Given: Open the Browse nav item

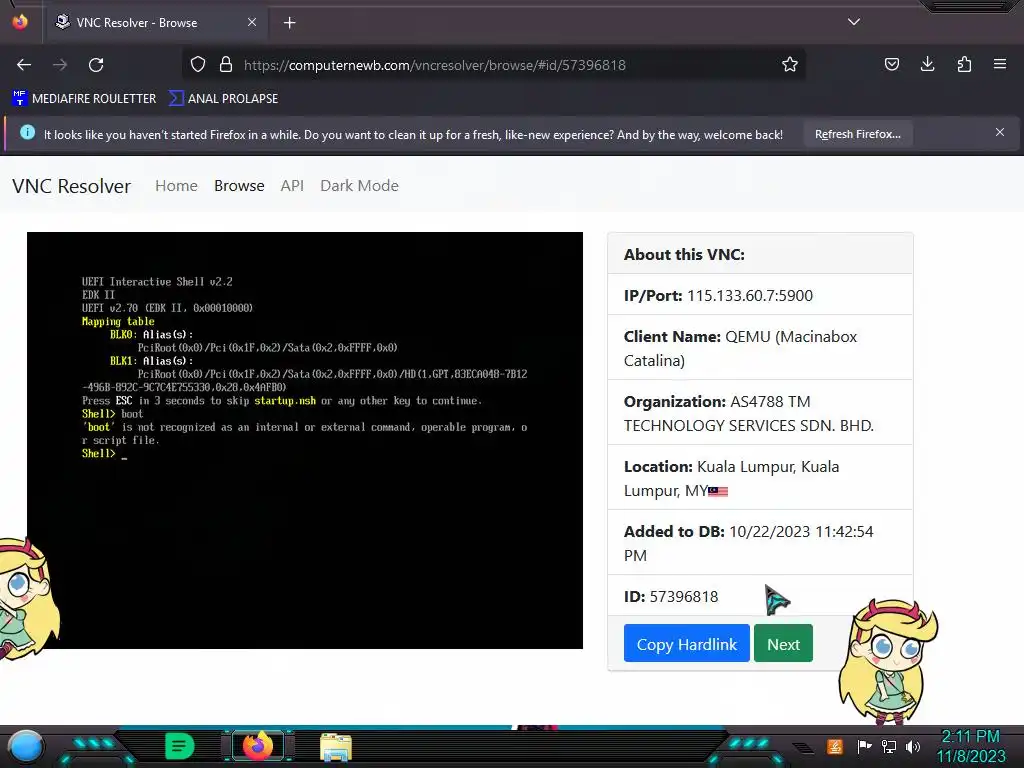Looking at the screenshot, I should [x=239, y=186].
